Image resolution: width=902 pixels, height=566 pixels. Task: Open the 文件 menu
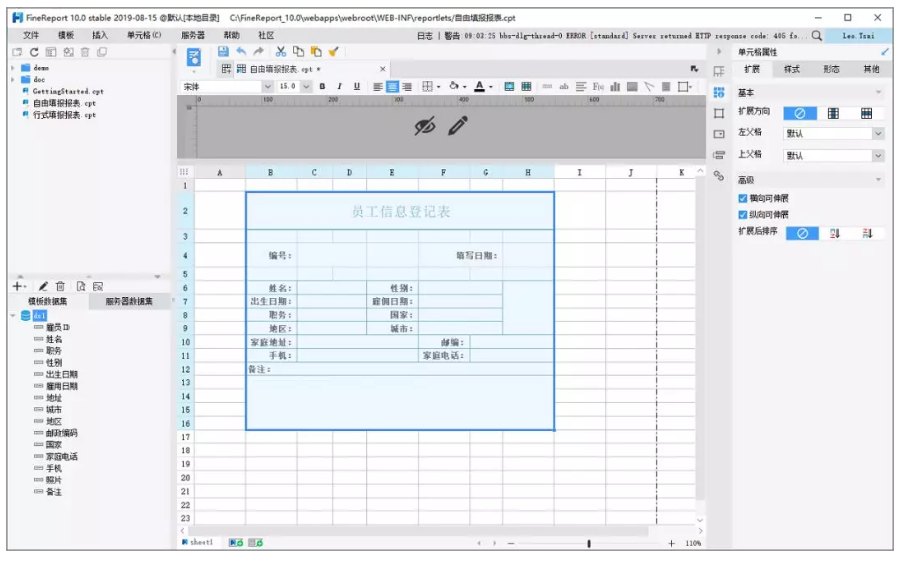click(31, 36)
